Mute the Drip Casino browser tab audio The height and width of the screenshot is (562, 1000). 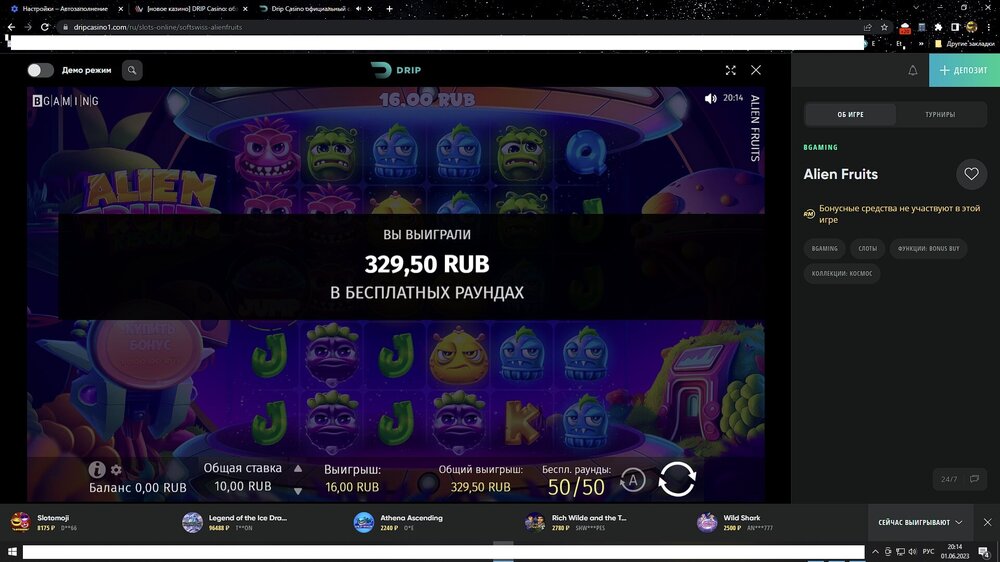[x=358, y=9]
